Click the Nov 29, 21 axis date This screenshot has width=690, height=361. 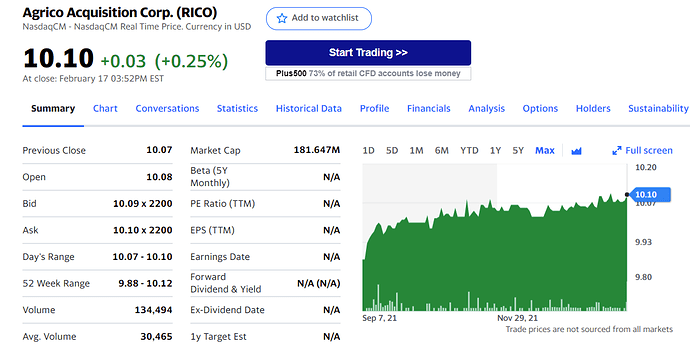tap(518, 318)
